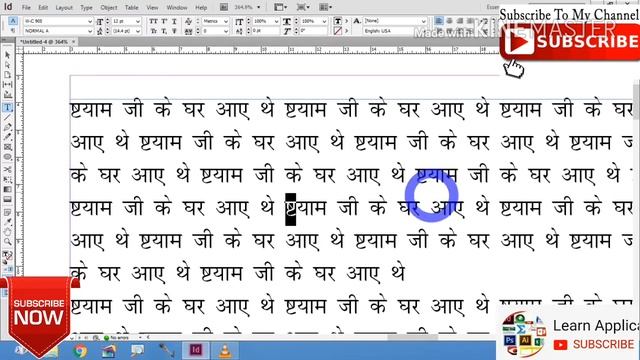Click the InDesign taskbar button

pos(196,350)
